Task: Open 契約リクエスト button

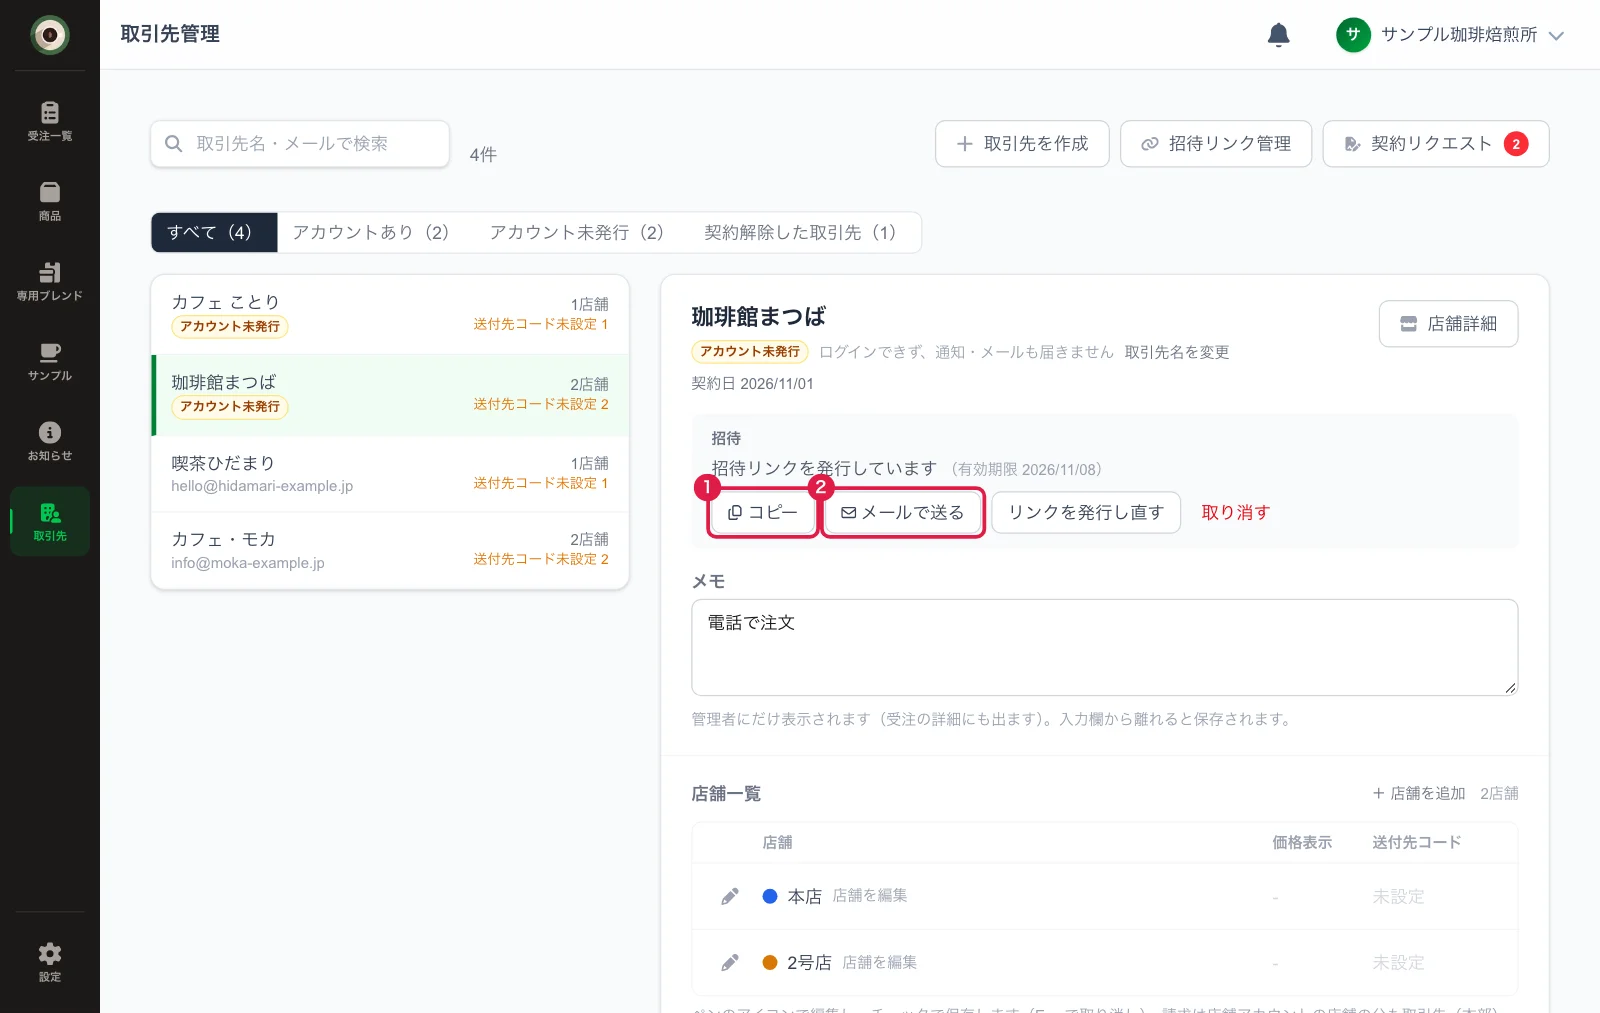Action: (x=1436, y=144)
